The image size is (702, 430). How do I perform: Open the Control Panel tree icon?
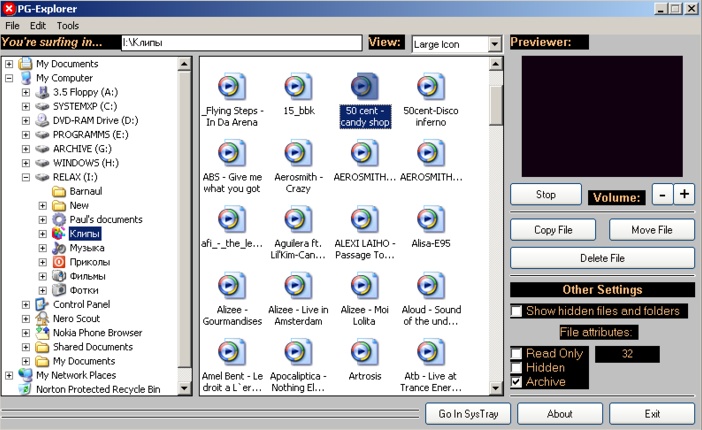click(43, 304)
